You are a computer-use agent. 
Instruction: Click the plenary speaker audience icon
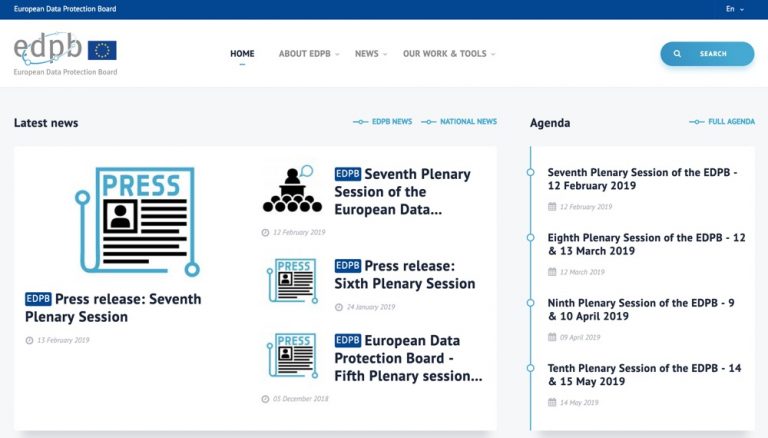pyautogui.click(x=292, y=190)
